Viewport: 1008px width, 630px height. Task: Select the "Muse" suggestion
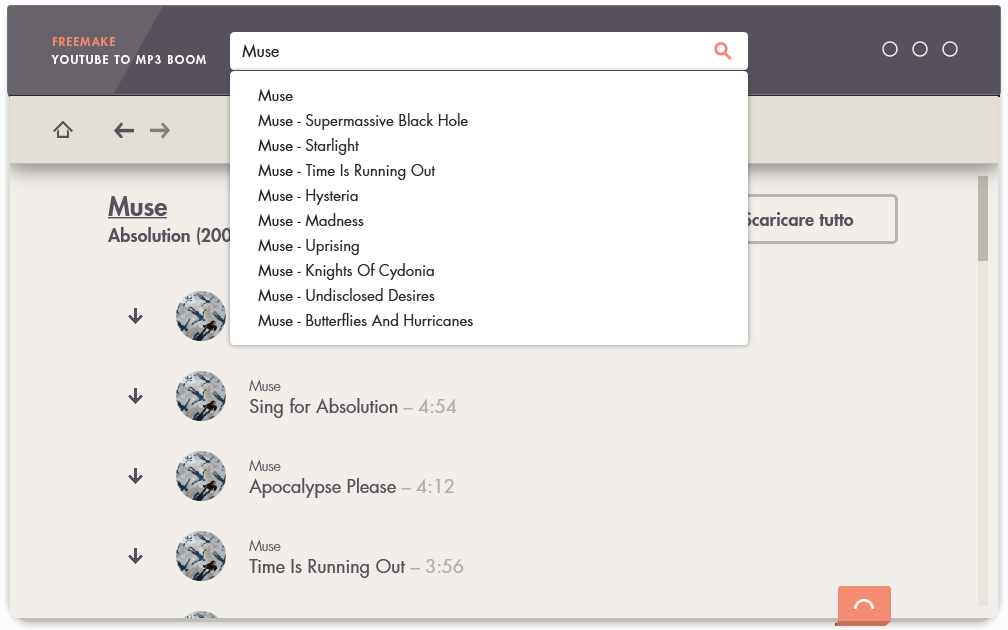(x=275, y=96)
